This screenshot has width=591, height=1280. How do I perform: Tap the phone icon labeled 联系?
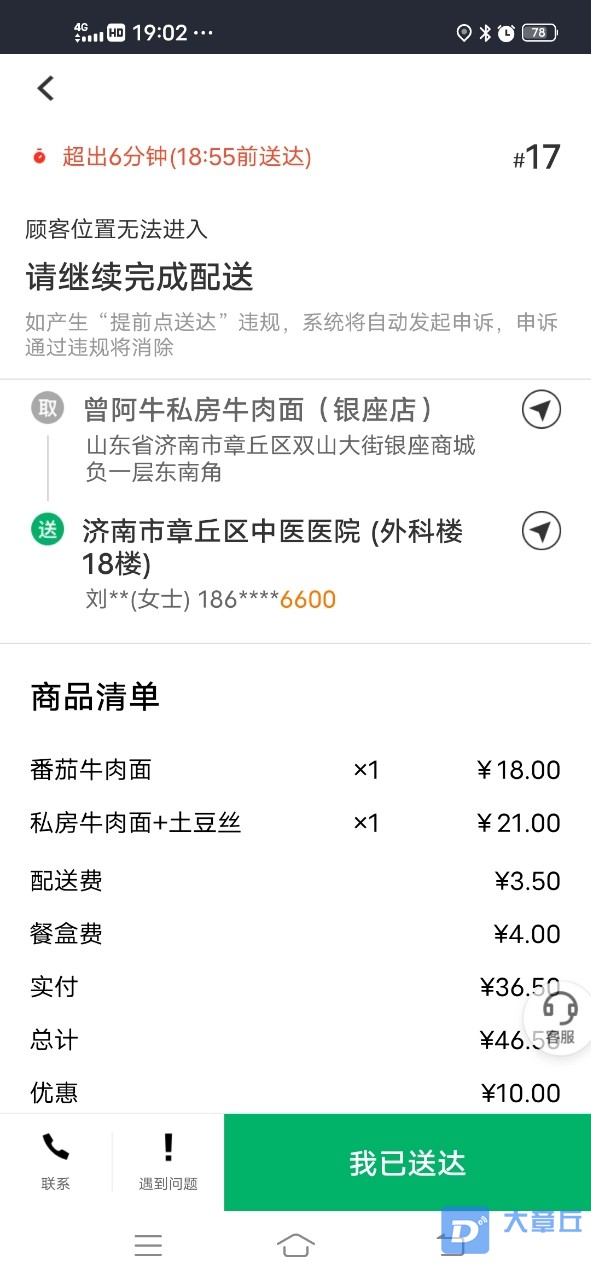click(x=56, y=1161)
